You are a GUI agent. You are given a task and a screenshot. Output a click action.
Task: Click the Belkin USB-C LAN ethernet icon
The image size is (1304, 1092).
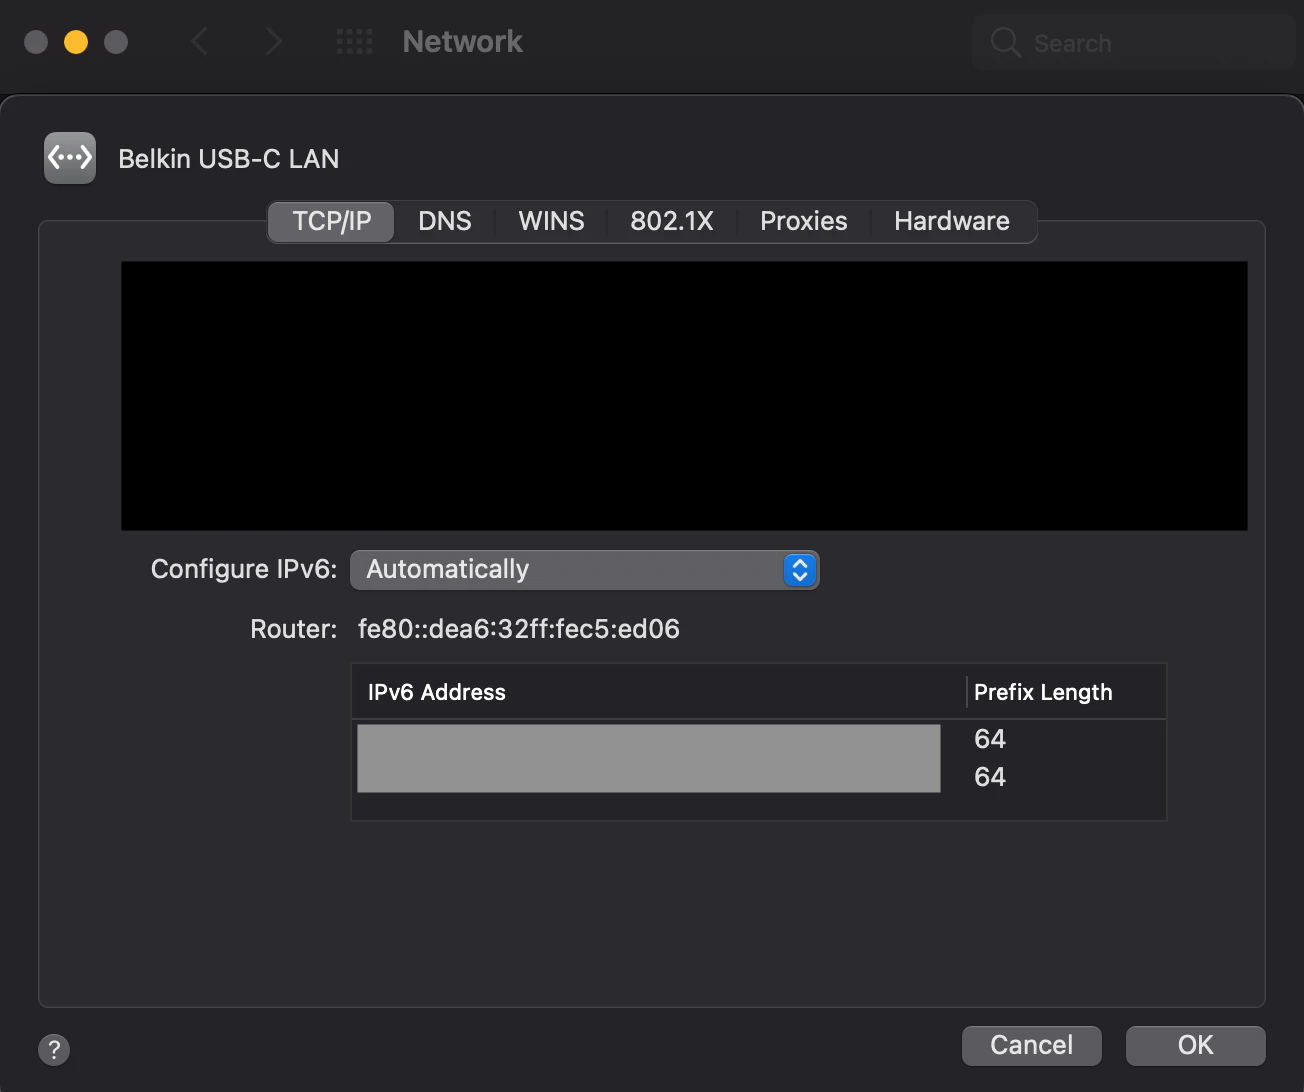point(70,158)
